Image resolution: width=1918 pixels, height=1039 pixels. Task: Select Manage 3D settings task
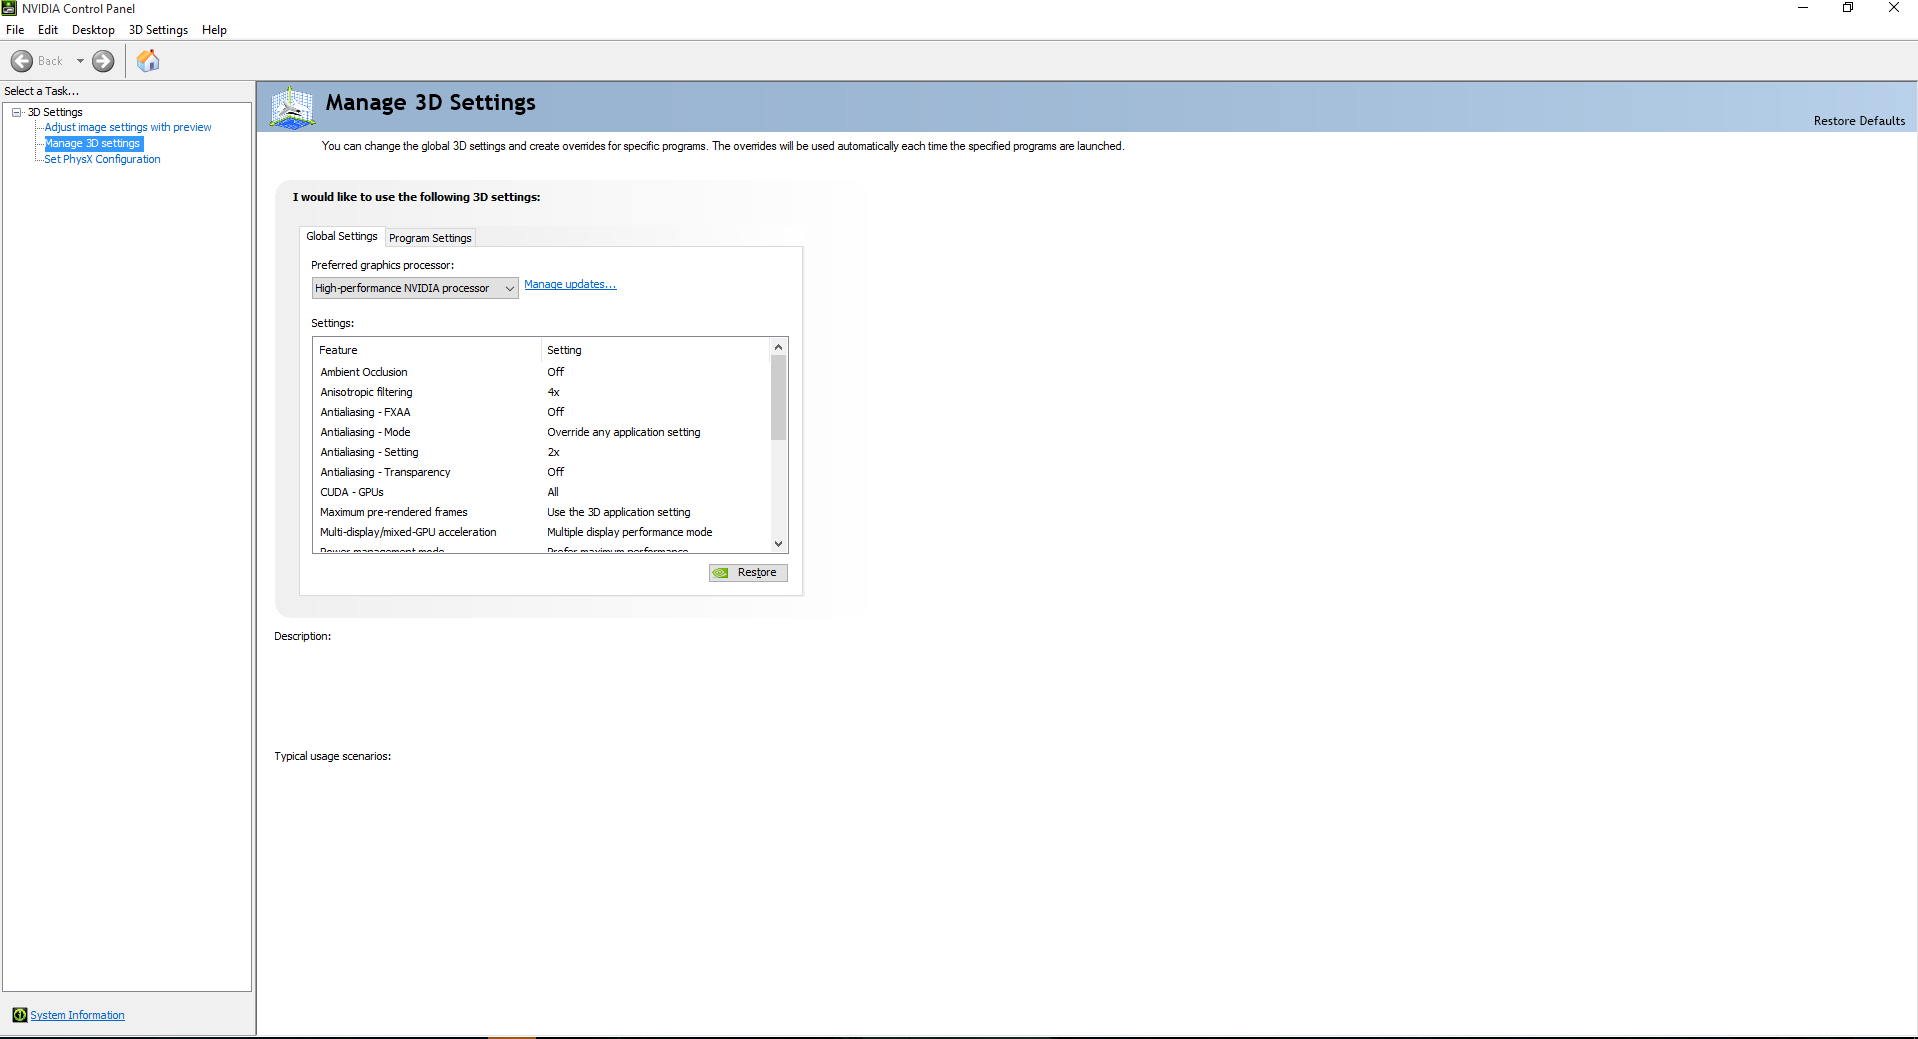coord(93,143)
